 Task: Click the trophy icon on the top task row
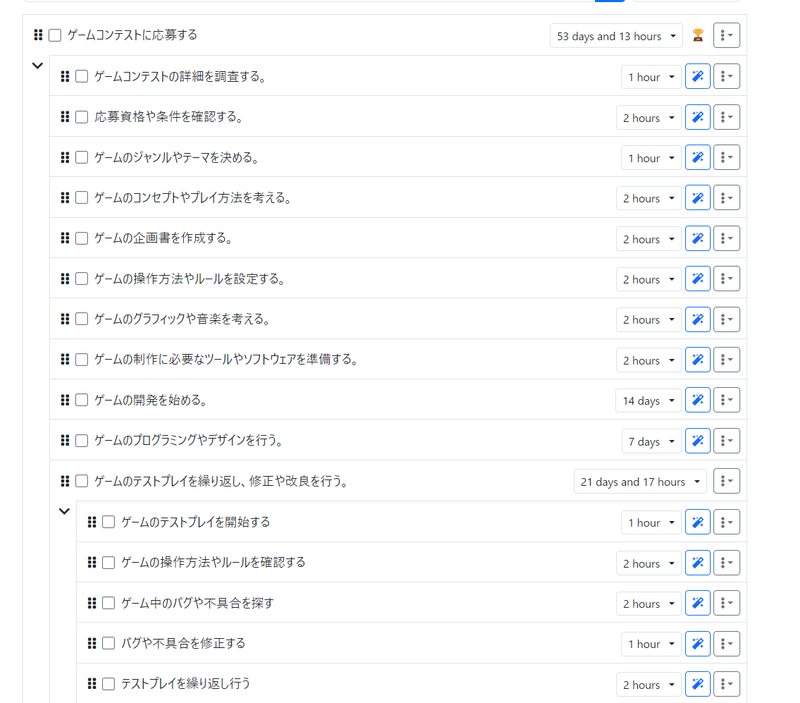point(697,35)
